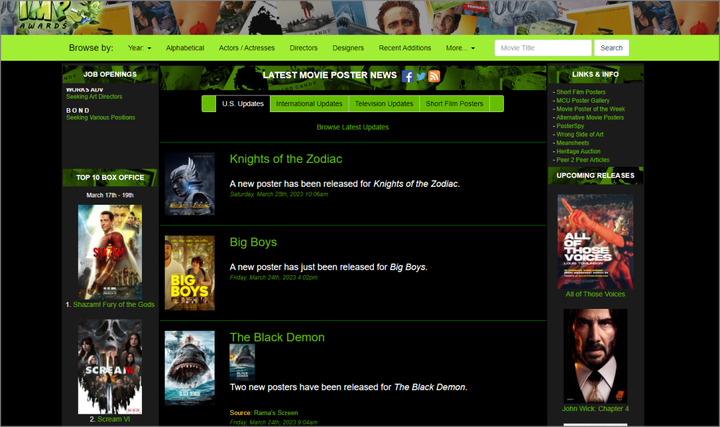The image size is (720, 427).
Task: Open All of Those Voices text link
Action: 596,294
